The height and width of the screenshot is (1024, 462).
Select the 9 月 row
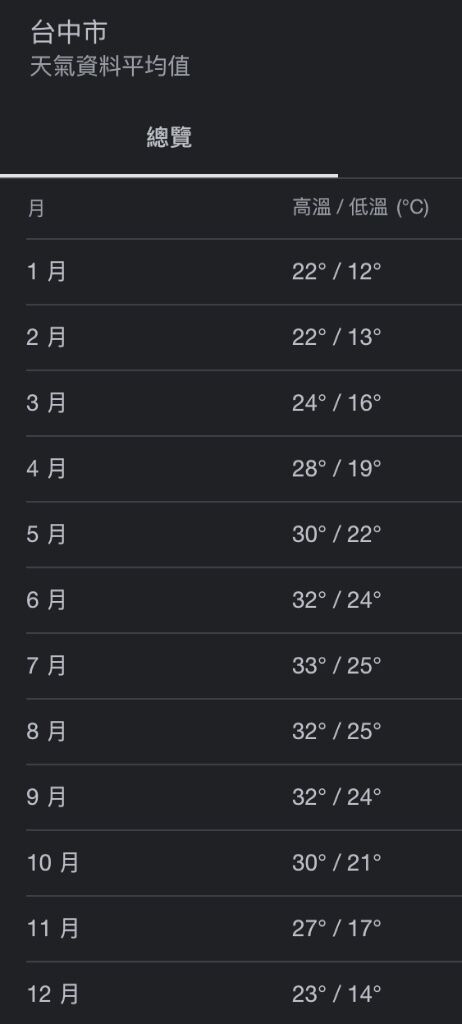tap(244, 797)
